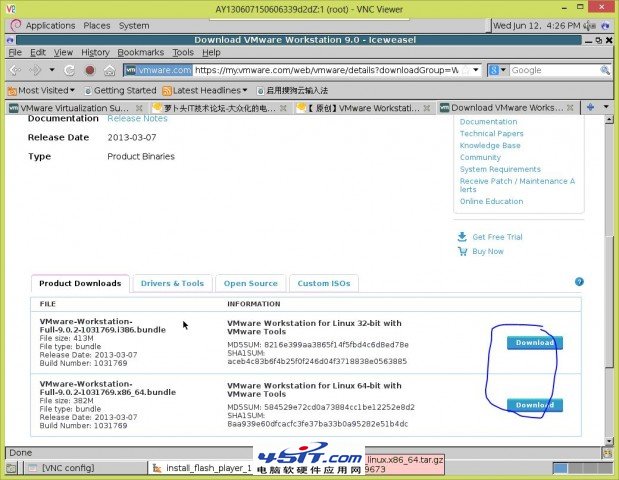Expand the Most Visited bookmarks folder
This screenshot has width=619, height=480.
tap(41, 90)
